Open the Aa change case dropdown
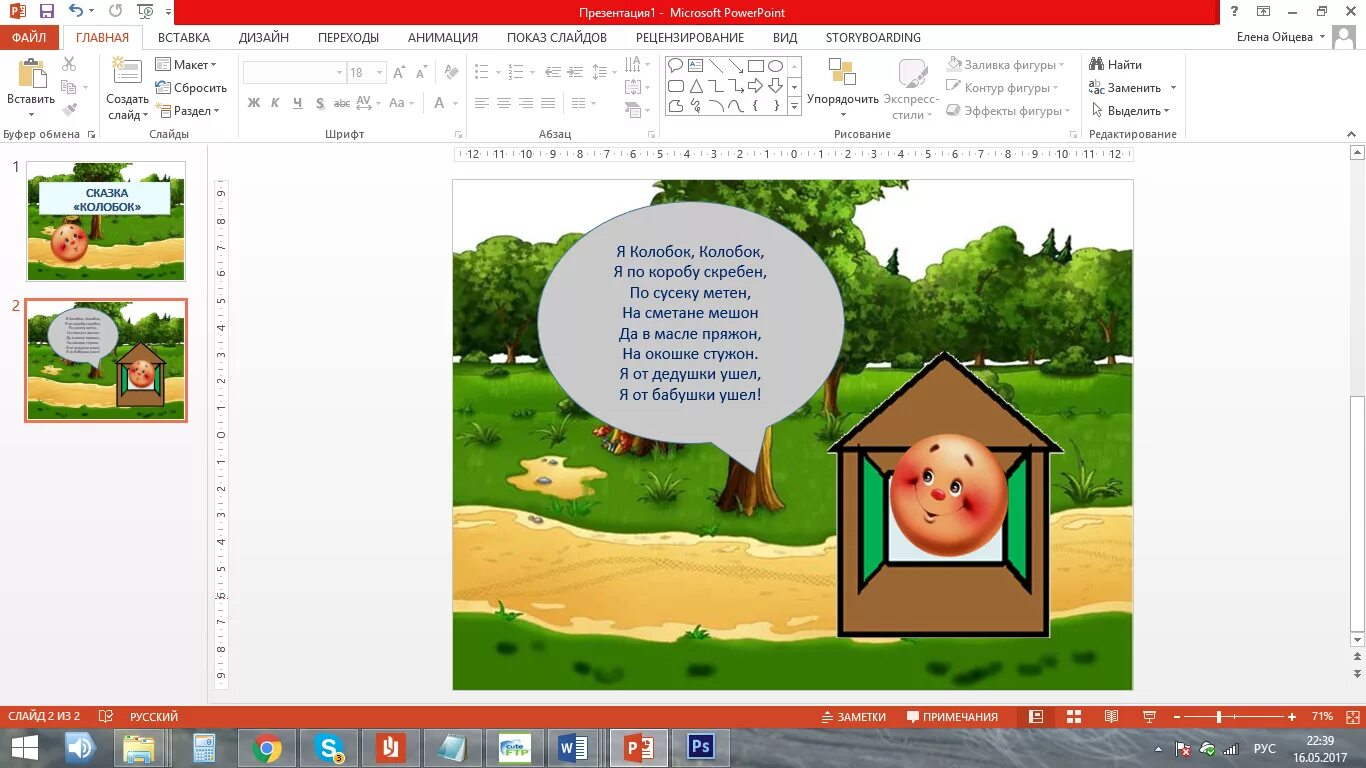Image resolution: width=1366 pixels, height=768 pixels. pyautogui.click(x=401, y=103)
